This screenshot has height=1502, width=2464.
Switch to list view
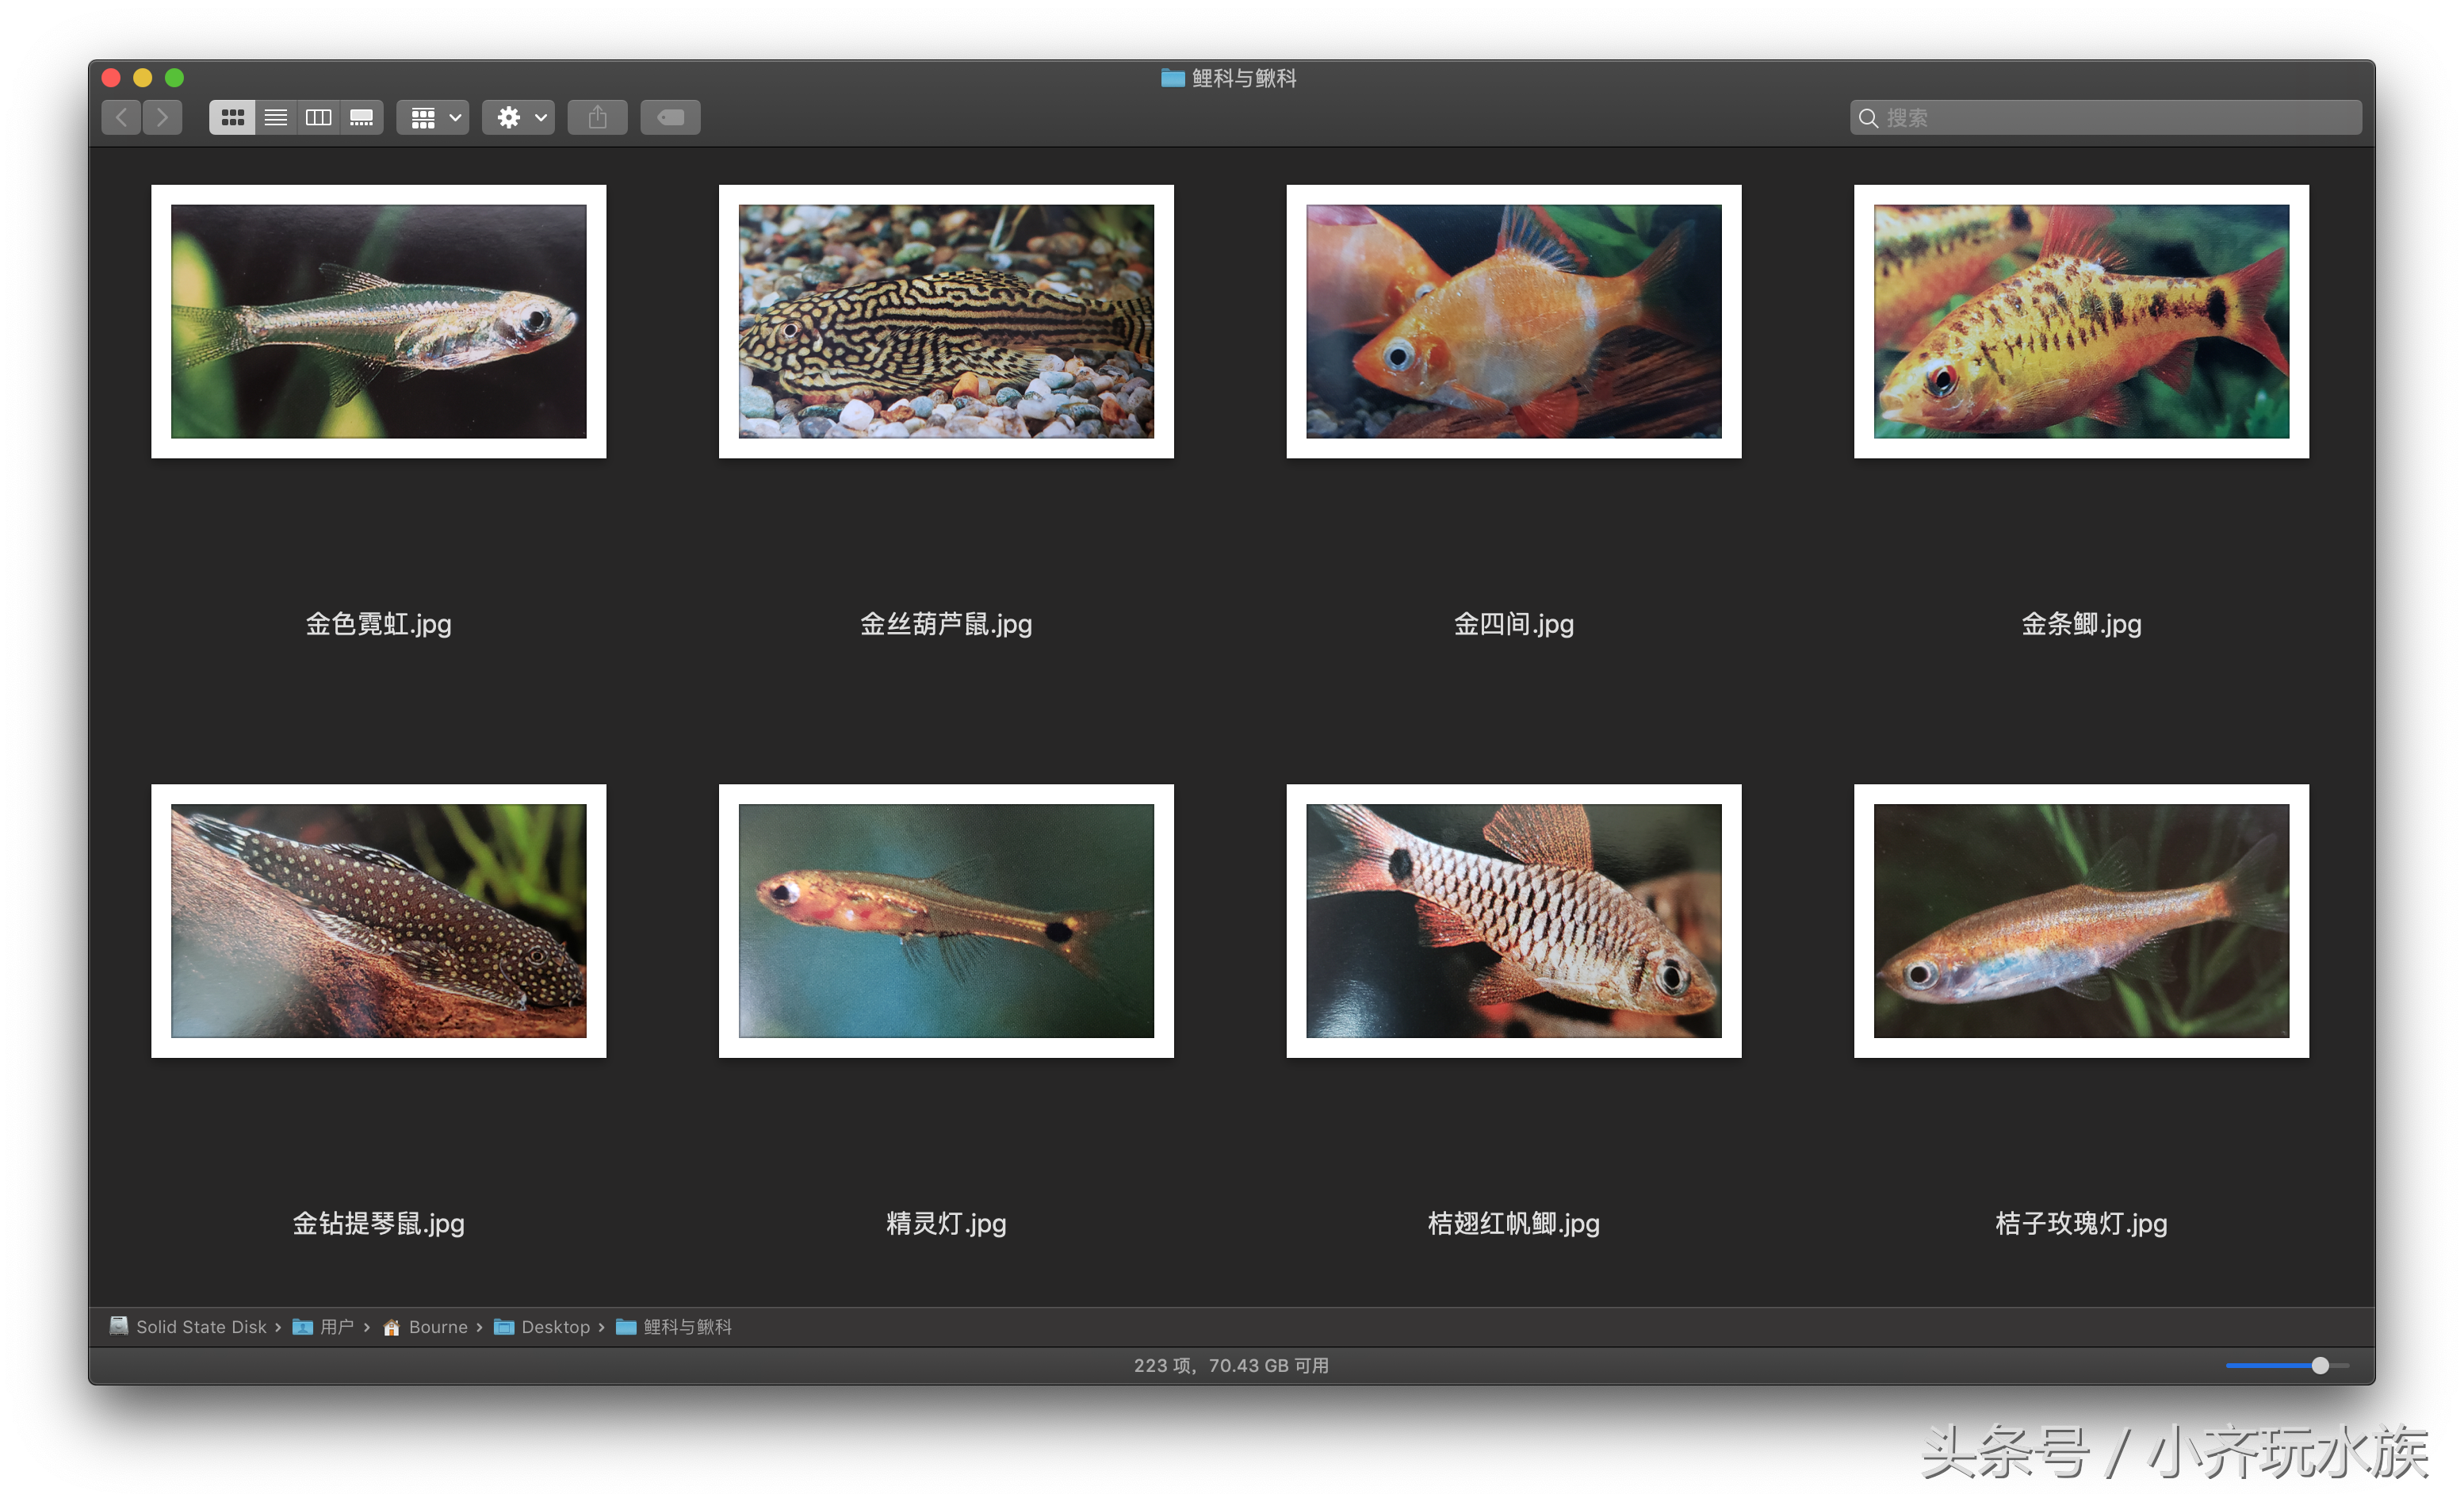point(276,118)
